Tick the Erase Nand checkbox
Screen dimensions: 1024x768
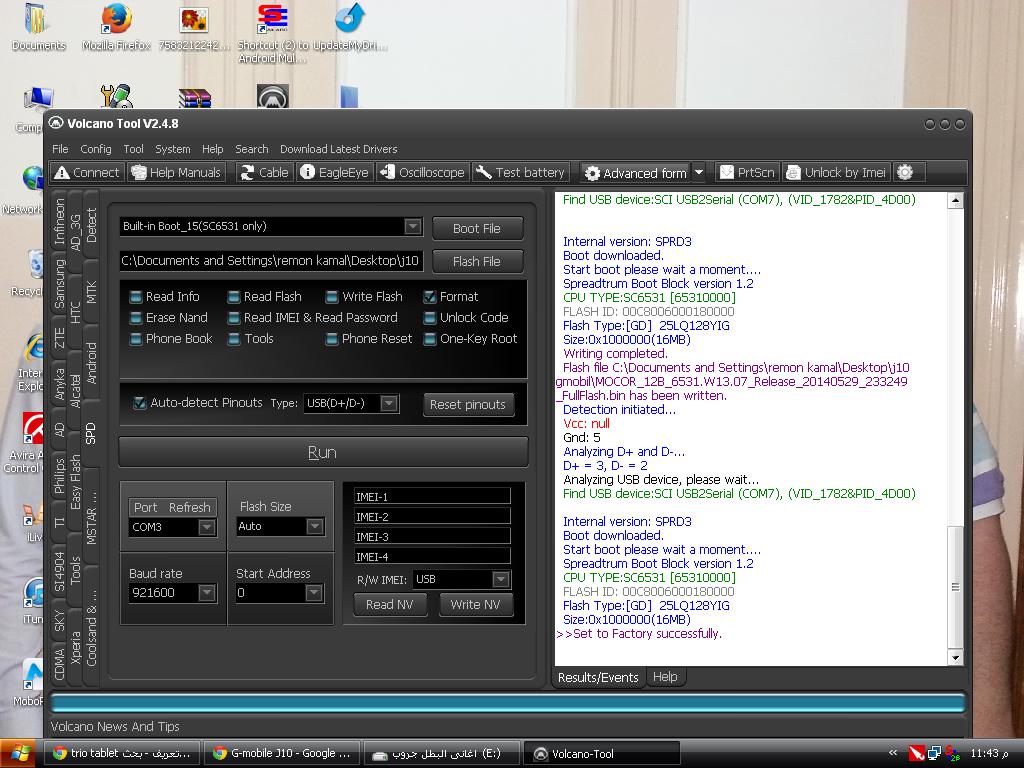point(136,317)
